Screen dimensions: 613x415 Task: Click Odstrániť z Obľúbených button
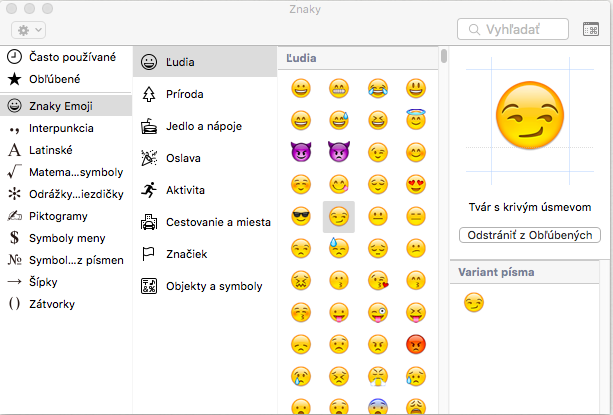click(530, 235)
